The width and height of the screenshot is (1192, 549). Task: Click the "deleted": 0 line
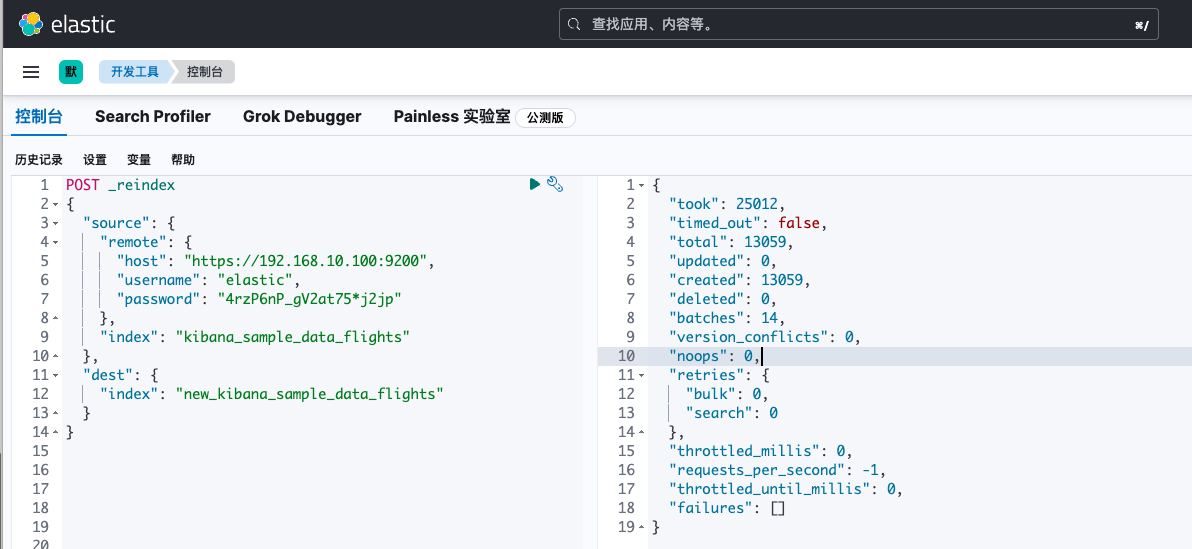[x=722, y=299]
